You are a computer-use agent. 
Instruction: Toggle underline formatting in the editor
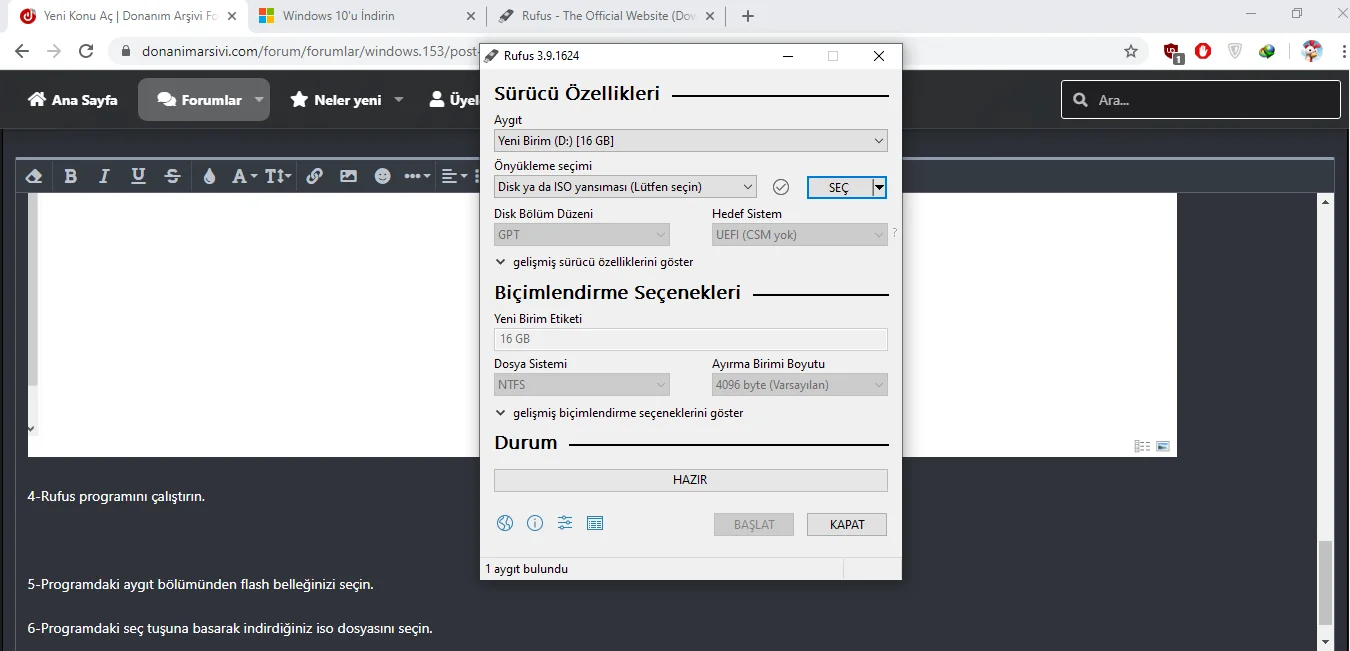tap(138, 176)
